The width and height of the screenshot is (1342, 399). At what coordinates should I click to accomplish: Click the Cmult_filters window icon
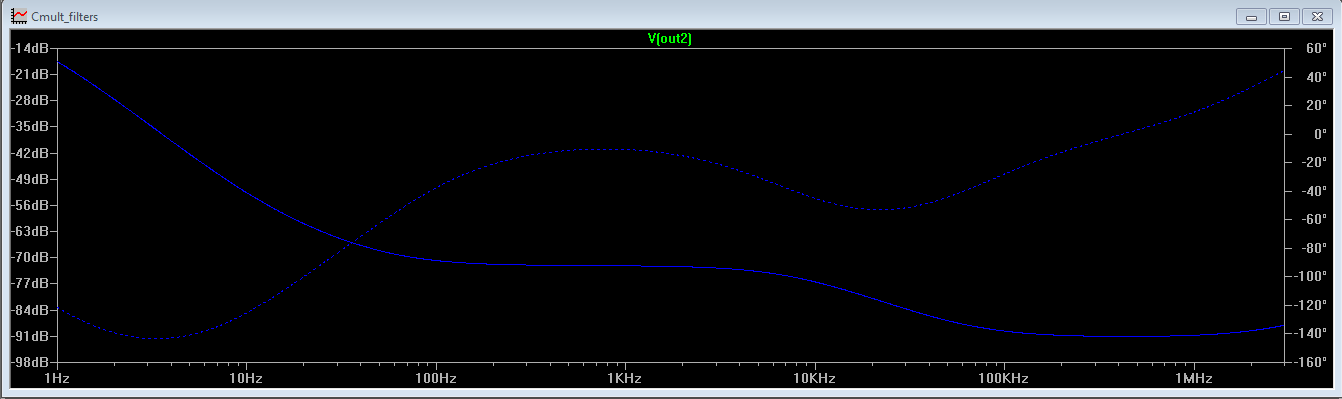(19, 16)
